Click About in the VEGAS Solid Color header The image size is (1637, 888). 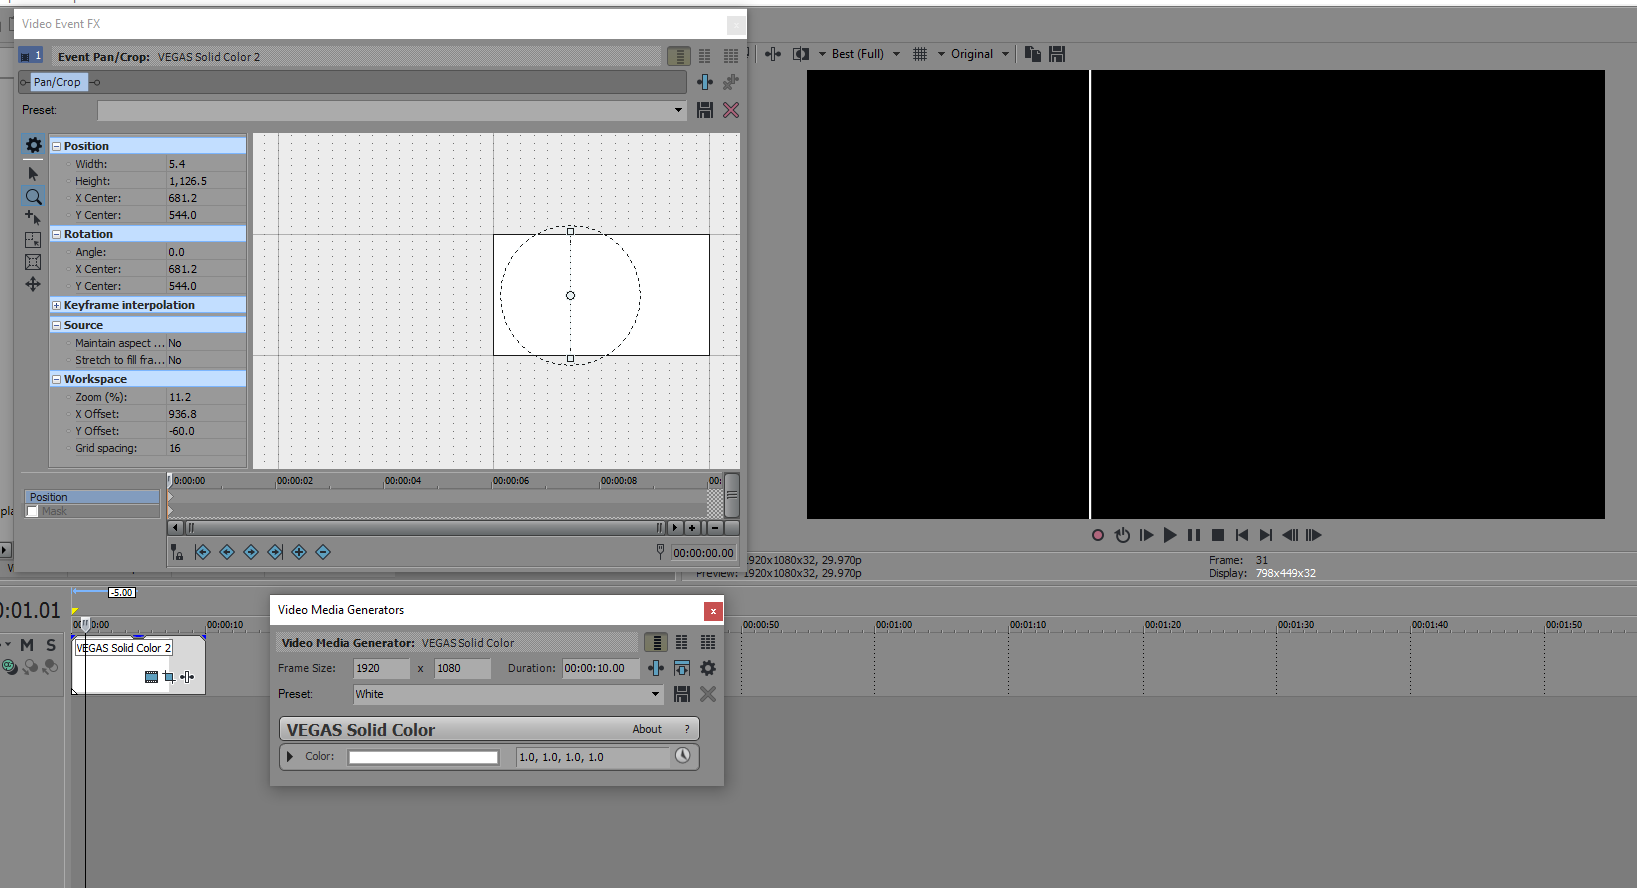tap(647, 729)
